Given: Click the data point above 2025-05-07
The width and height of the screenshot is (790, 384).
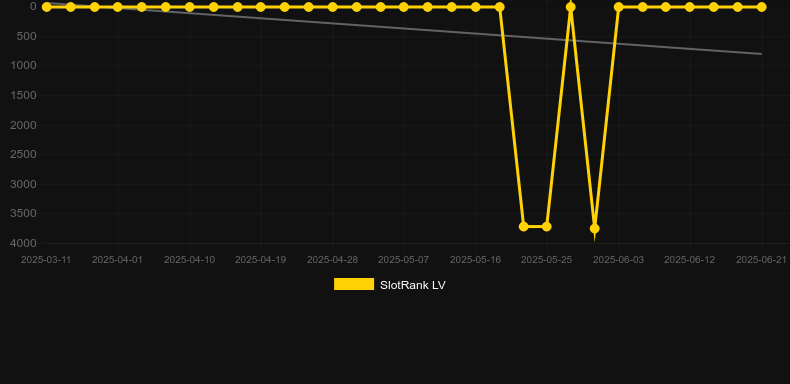Looking at the screenshot, I should tap(404, 7).
